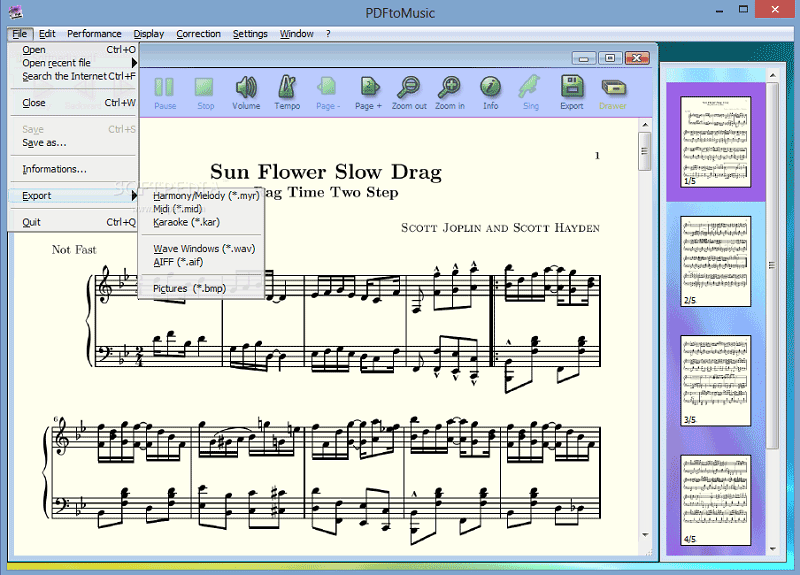Screen dimensions: 800x575
Task: Open the Edit menu
Action: tap(47, 34)
